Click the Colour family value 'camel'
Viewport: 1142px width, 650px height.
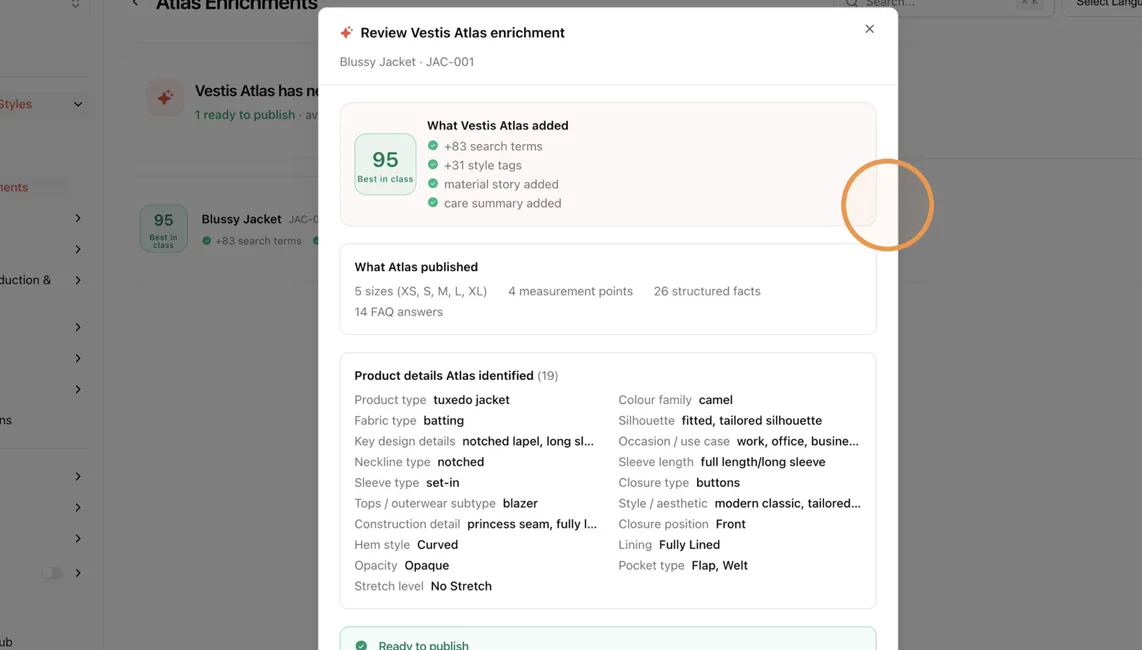pos(715,399)
